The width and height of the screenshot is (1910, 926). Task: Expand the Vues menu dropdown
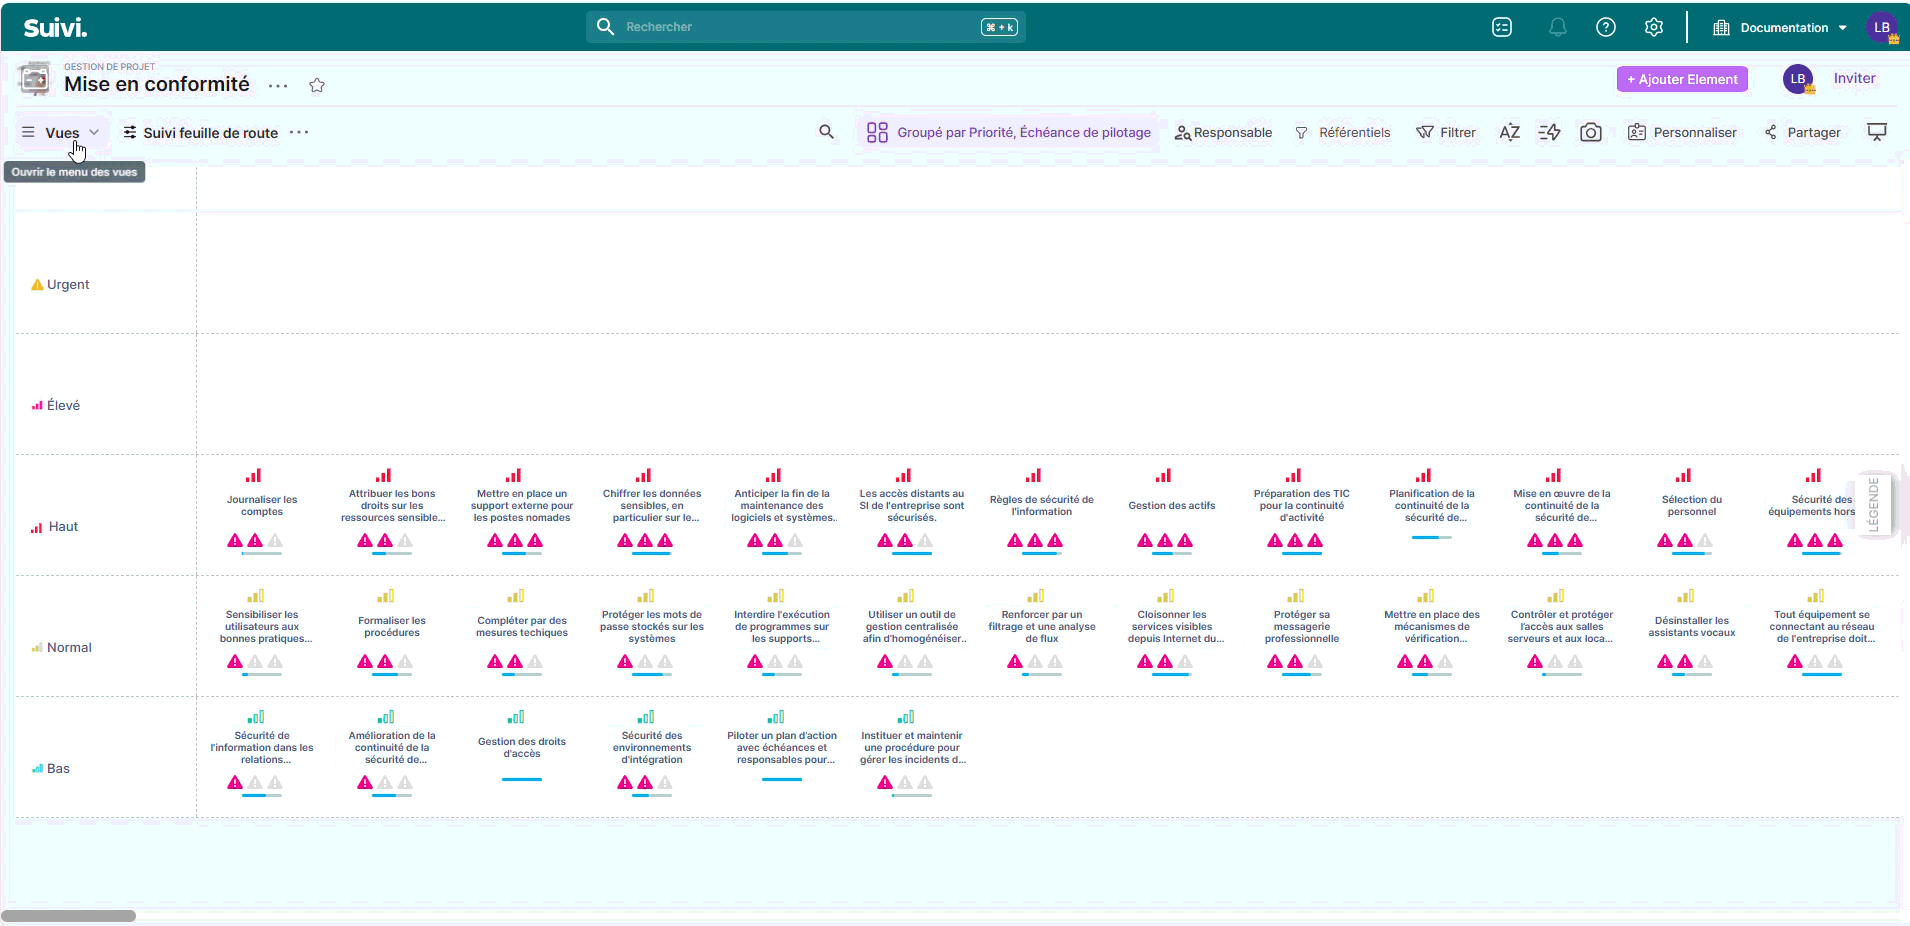[62, 133]
